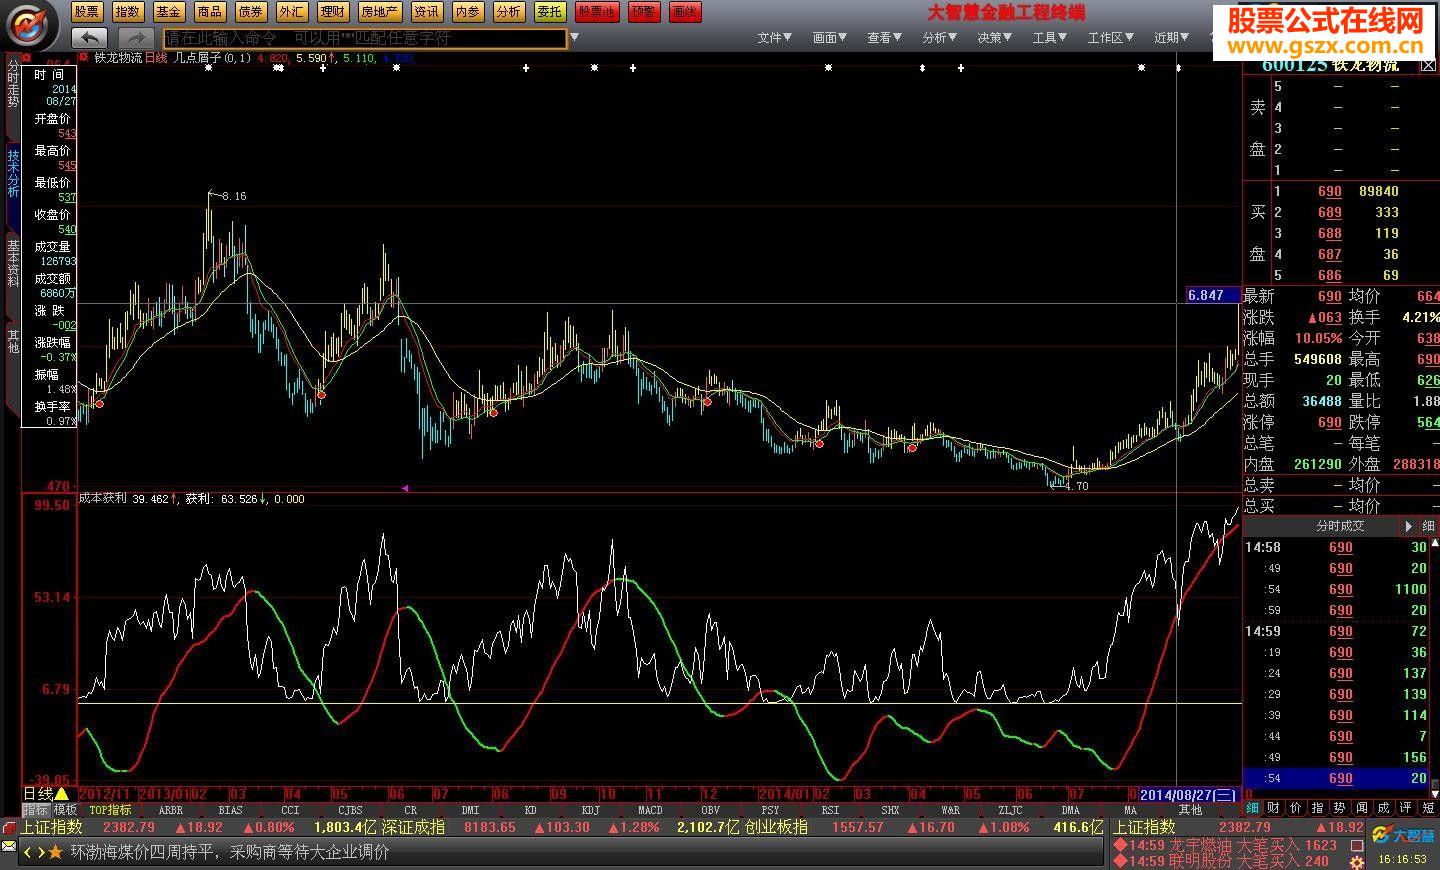
Task: Open the 文件 dropdown menu
Action: click(774, 38)
